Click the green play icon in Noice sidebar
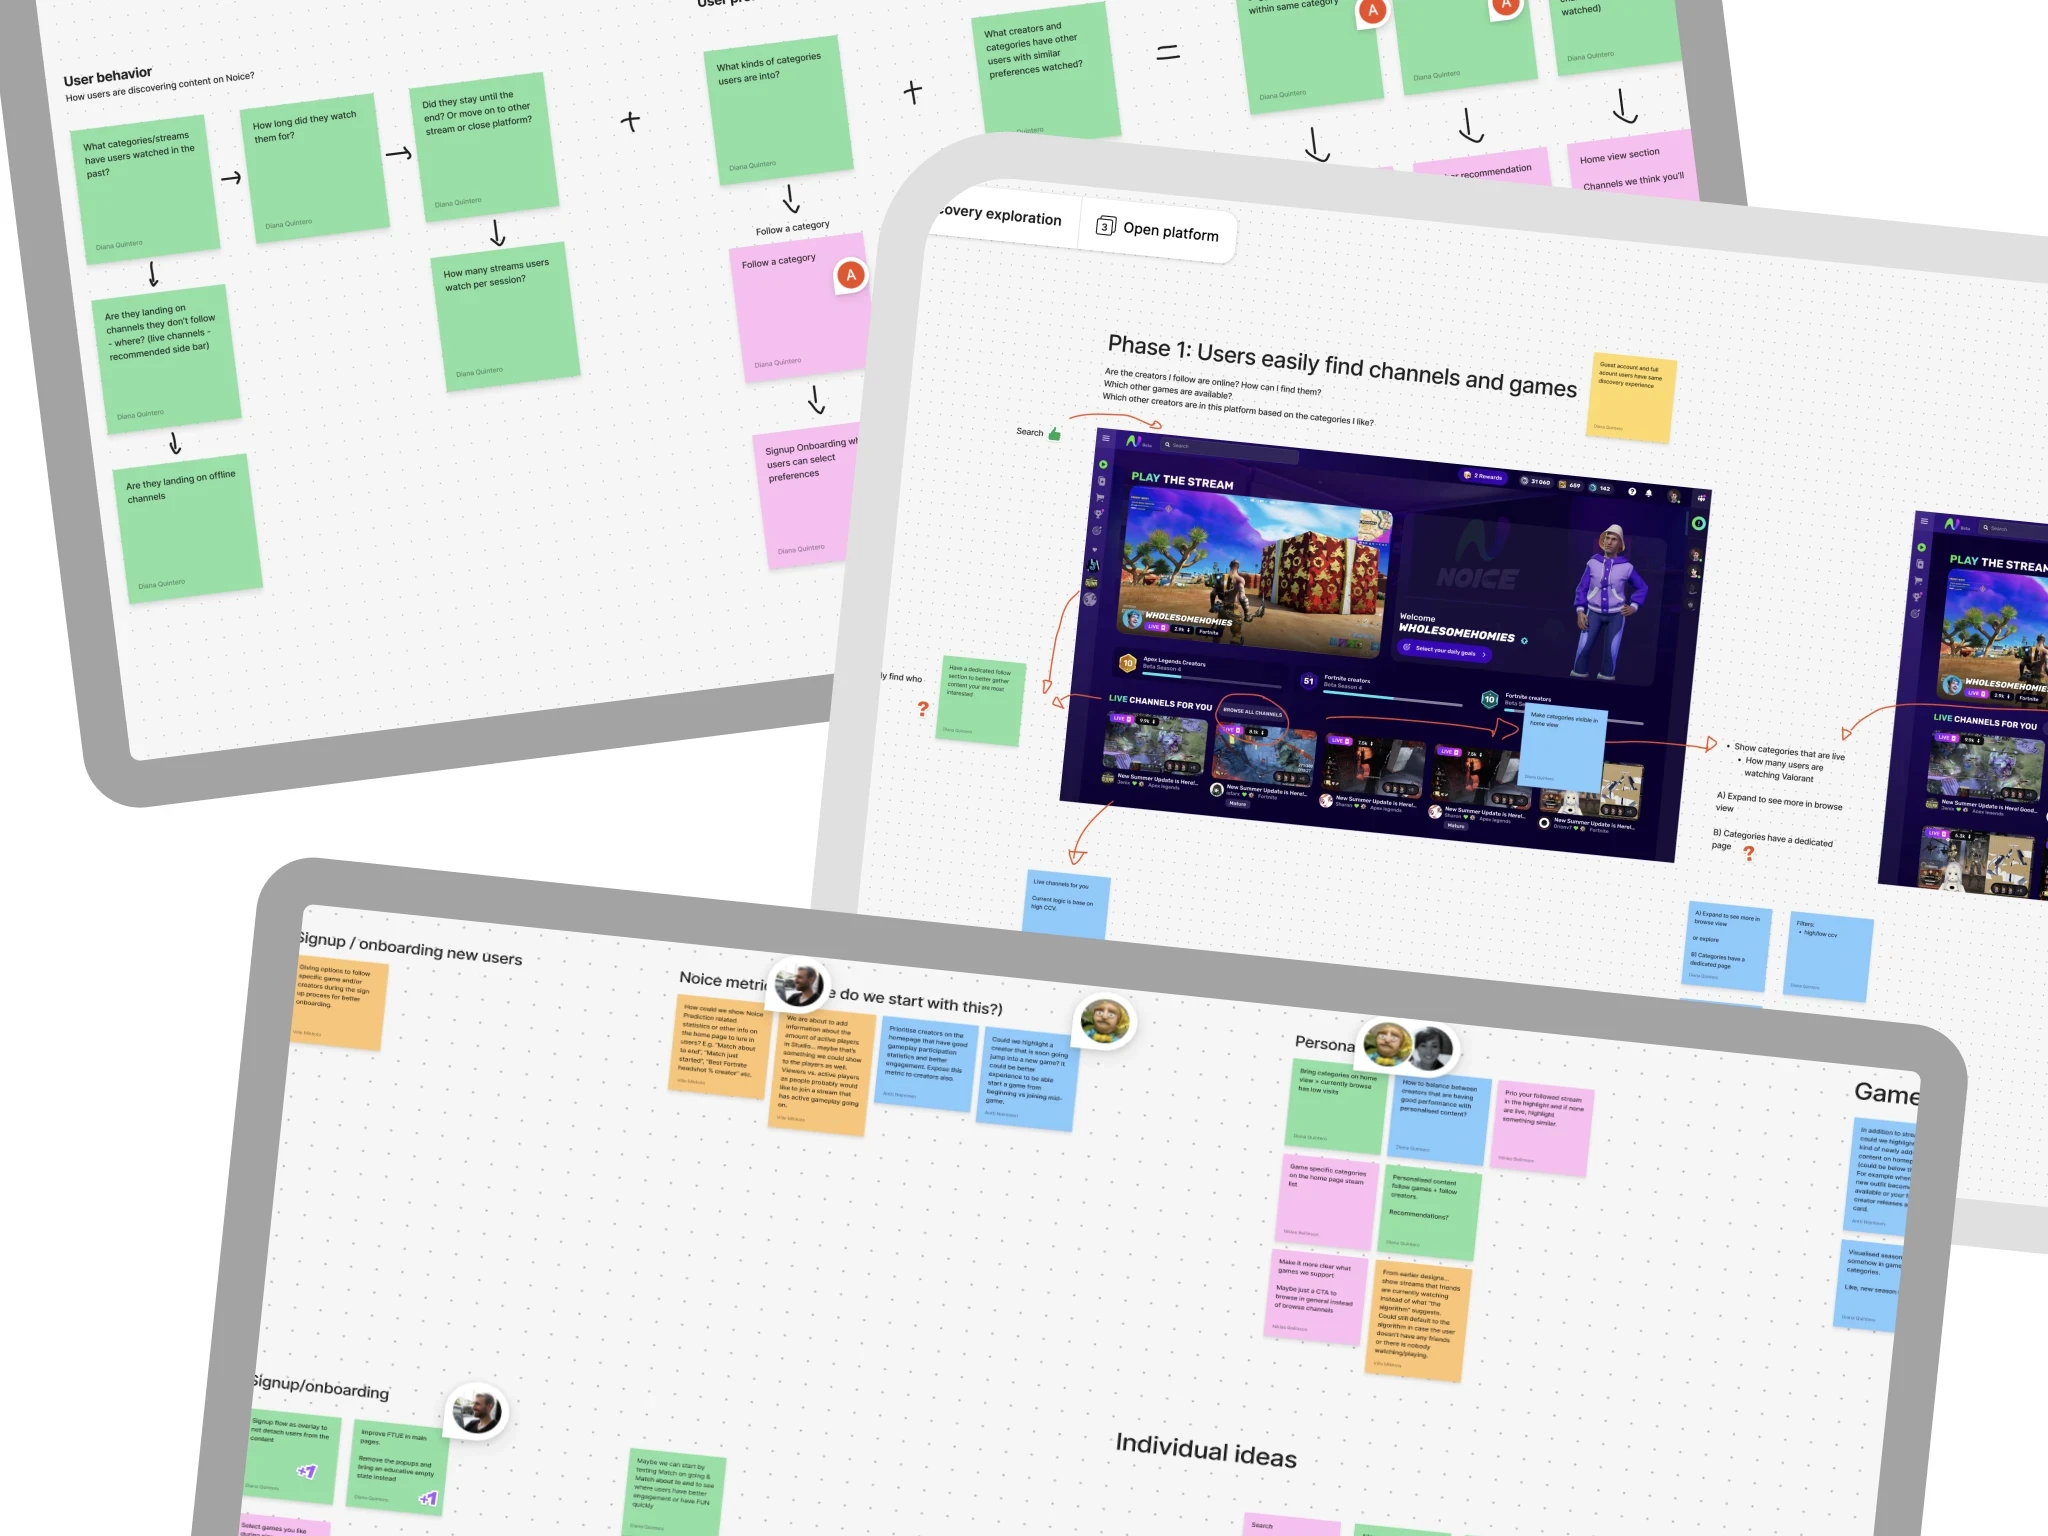The width and height of the screenshot is (2048, 1536). (1103, 464)
